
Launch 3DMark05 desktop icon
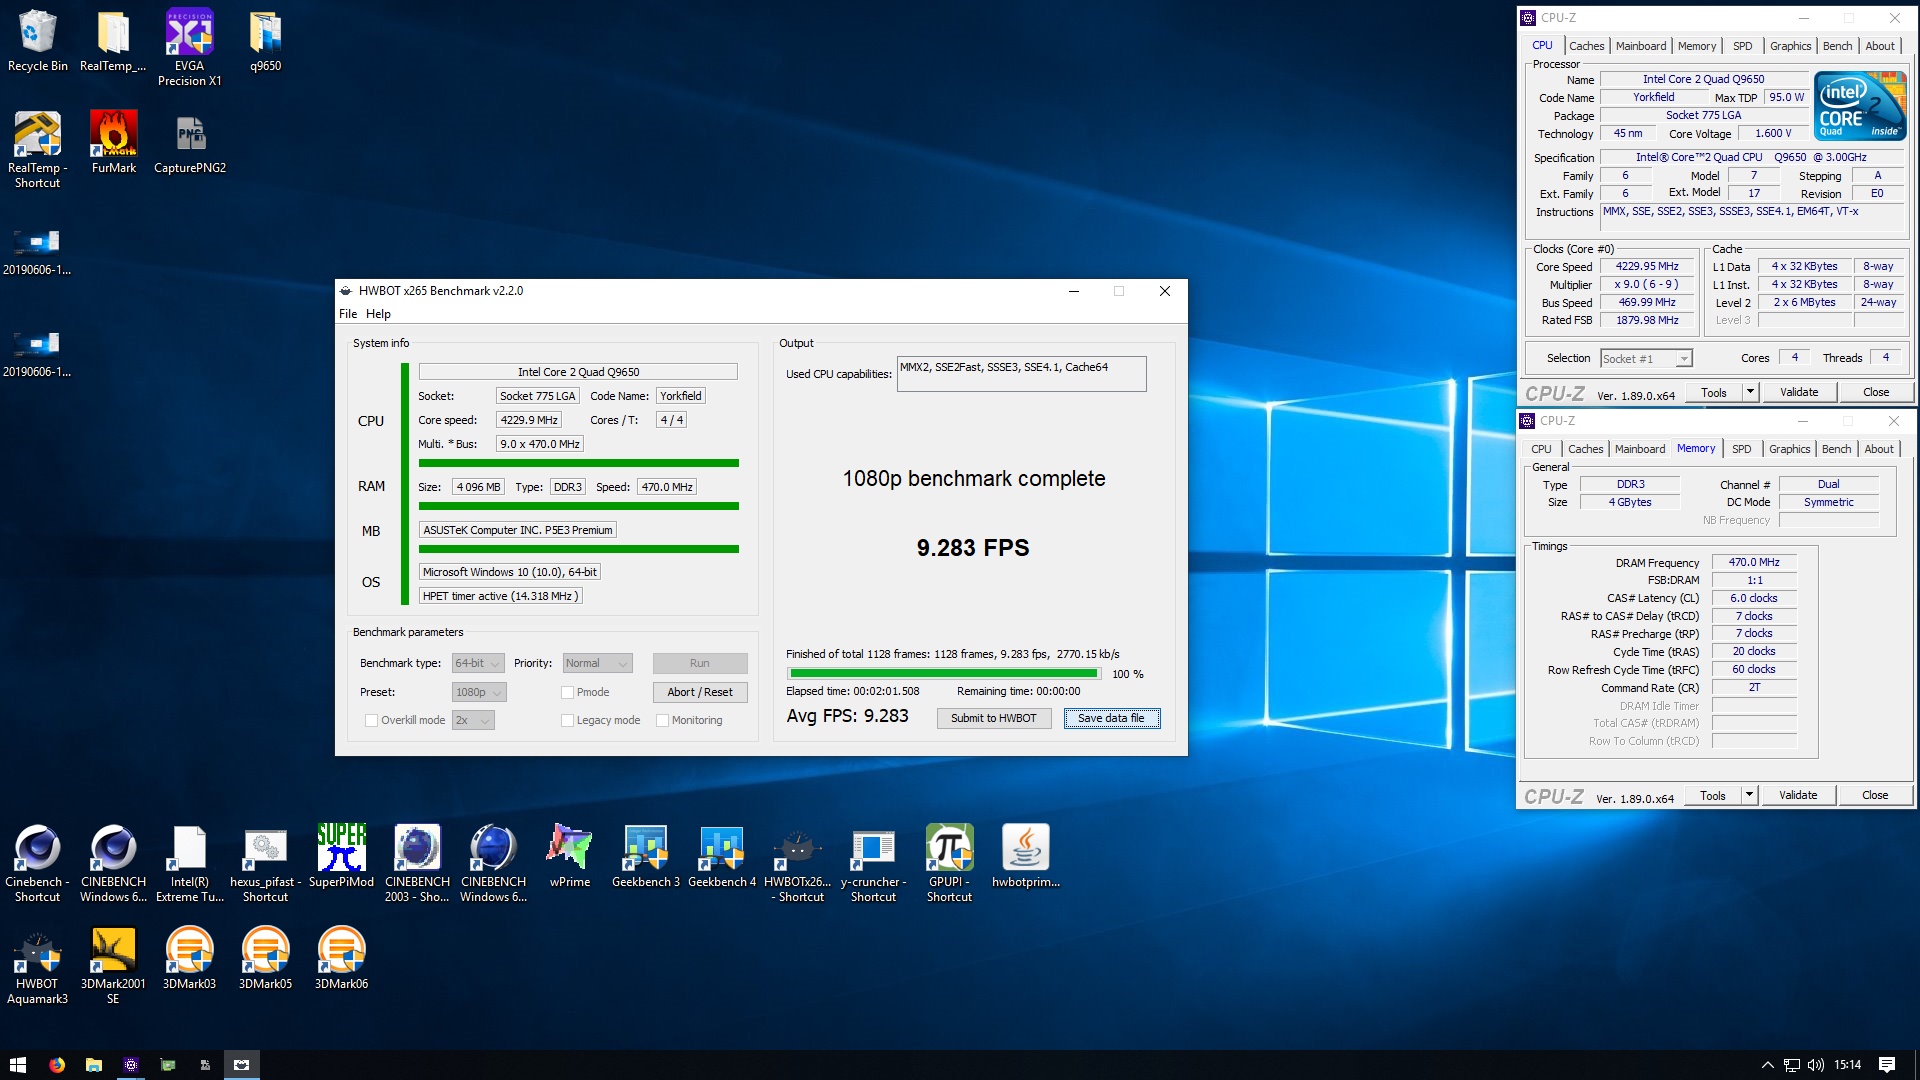pyautogui.click(x=265, y=959)
